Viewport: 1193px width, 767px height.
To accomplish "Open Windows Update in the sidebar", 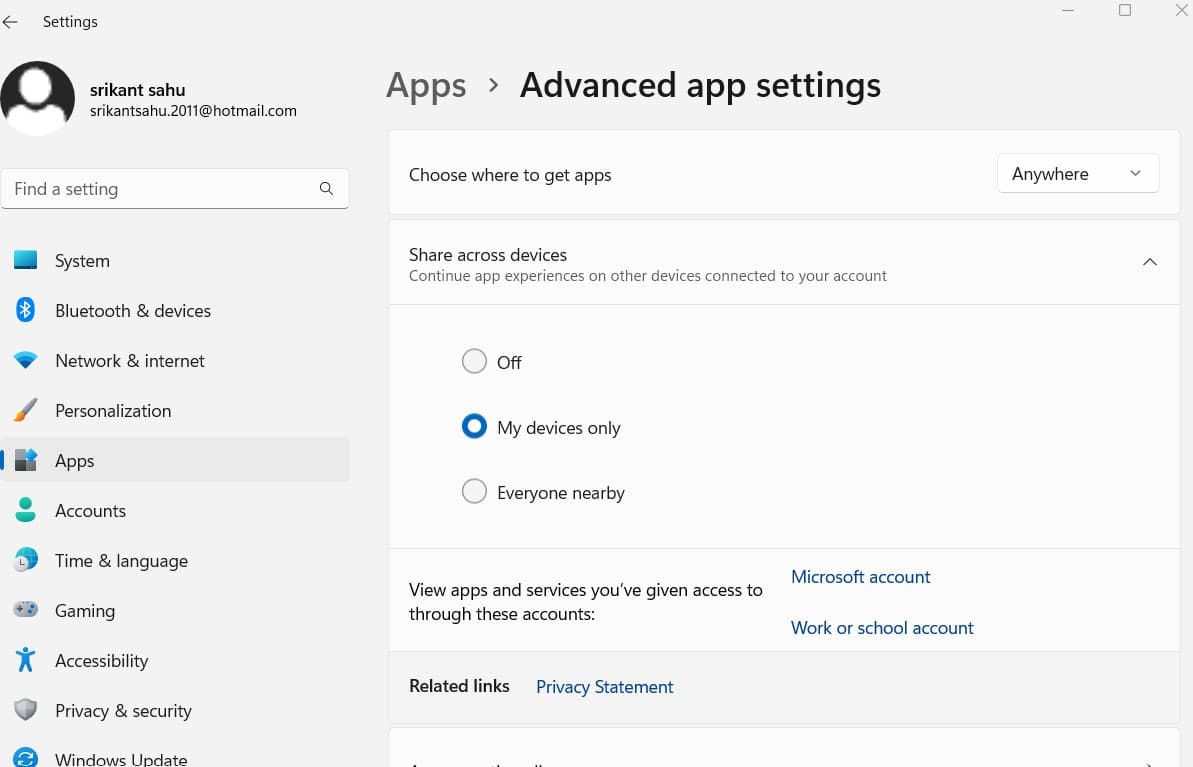I will tap(120, 758).
